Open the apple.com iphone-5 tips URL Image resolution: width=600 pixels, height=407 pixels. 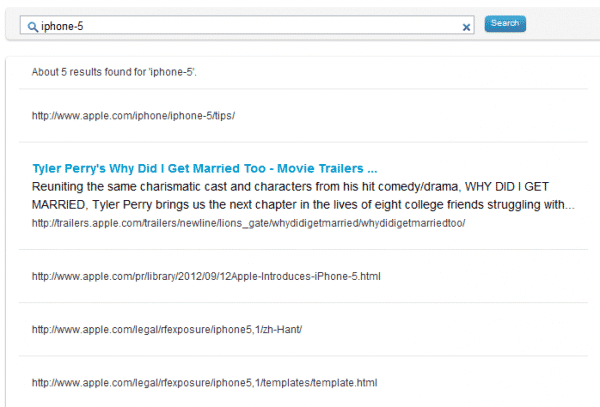pos(132,115)
